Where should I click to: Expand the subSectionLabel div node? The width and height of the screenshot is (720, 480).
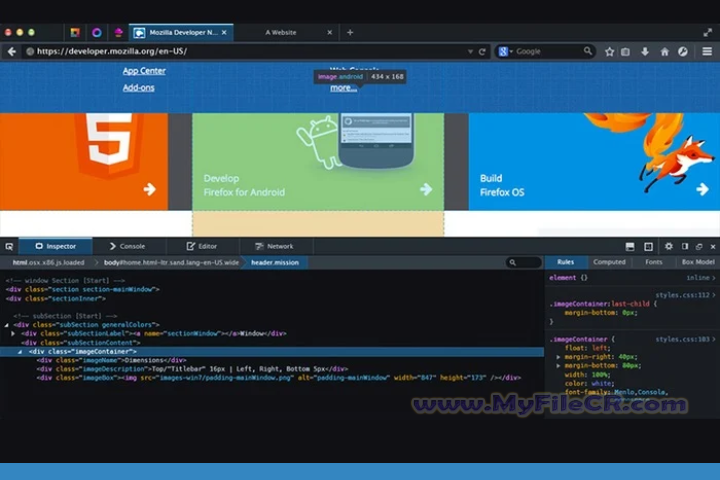pos(13,333)
